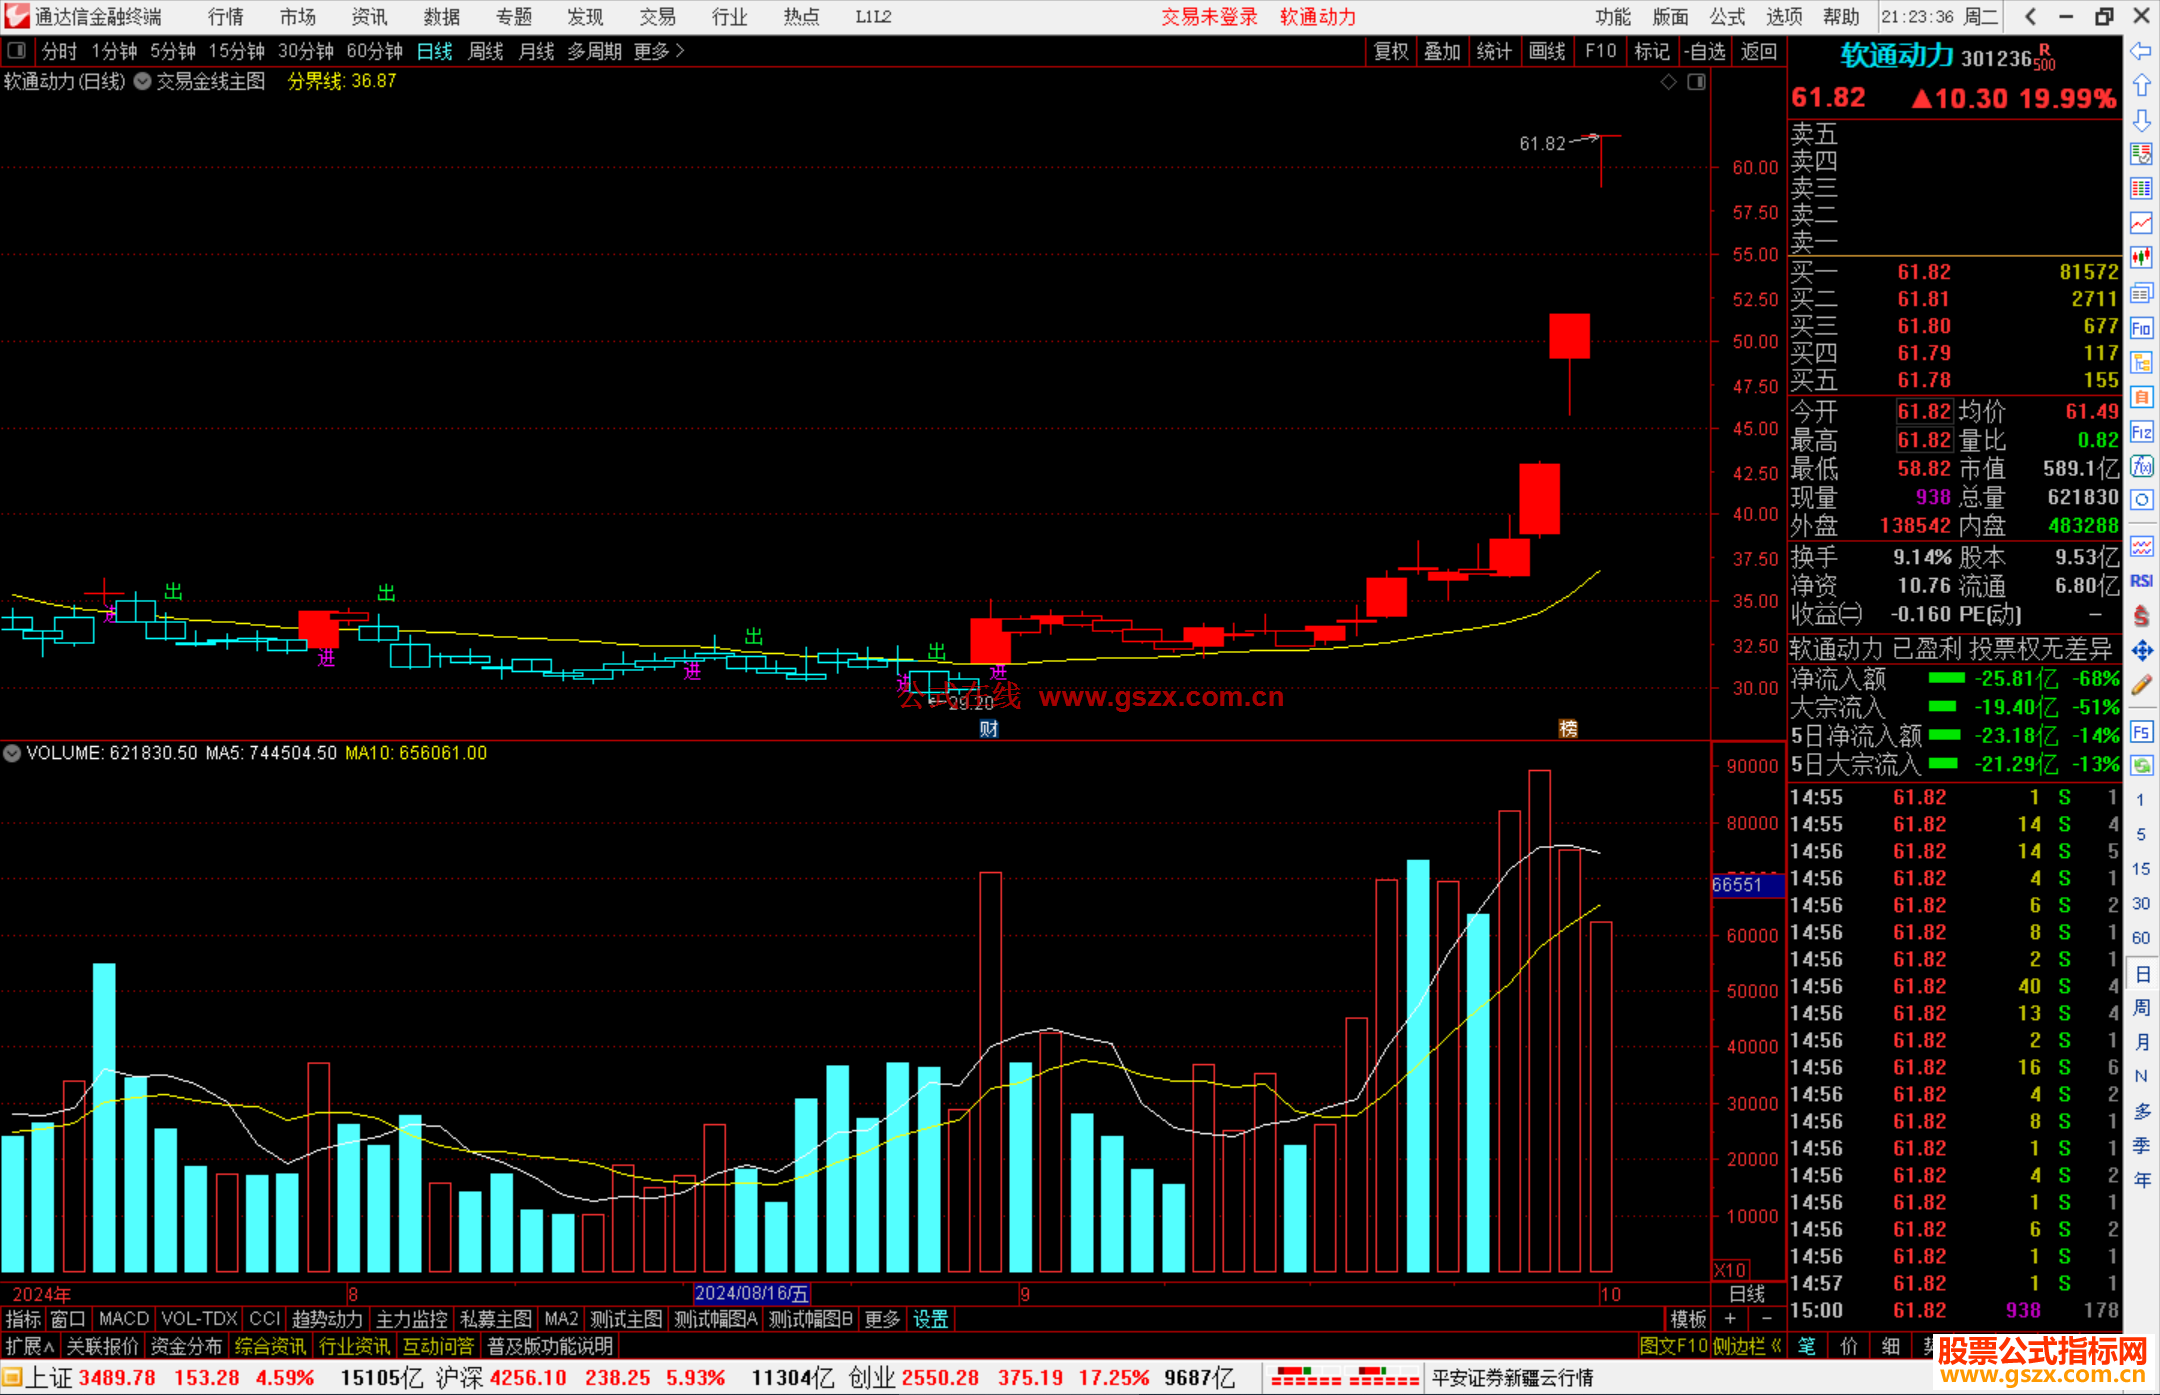Select the 周 period in right sidebar
The height and width of the screenshot is (1395, 2160).
pyautogui.click(x=2142, y=1007)
